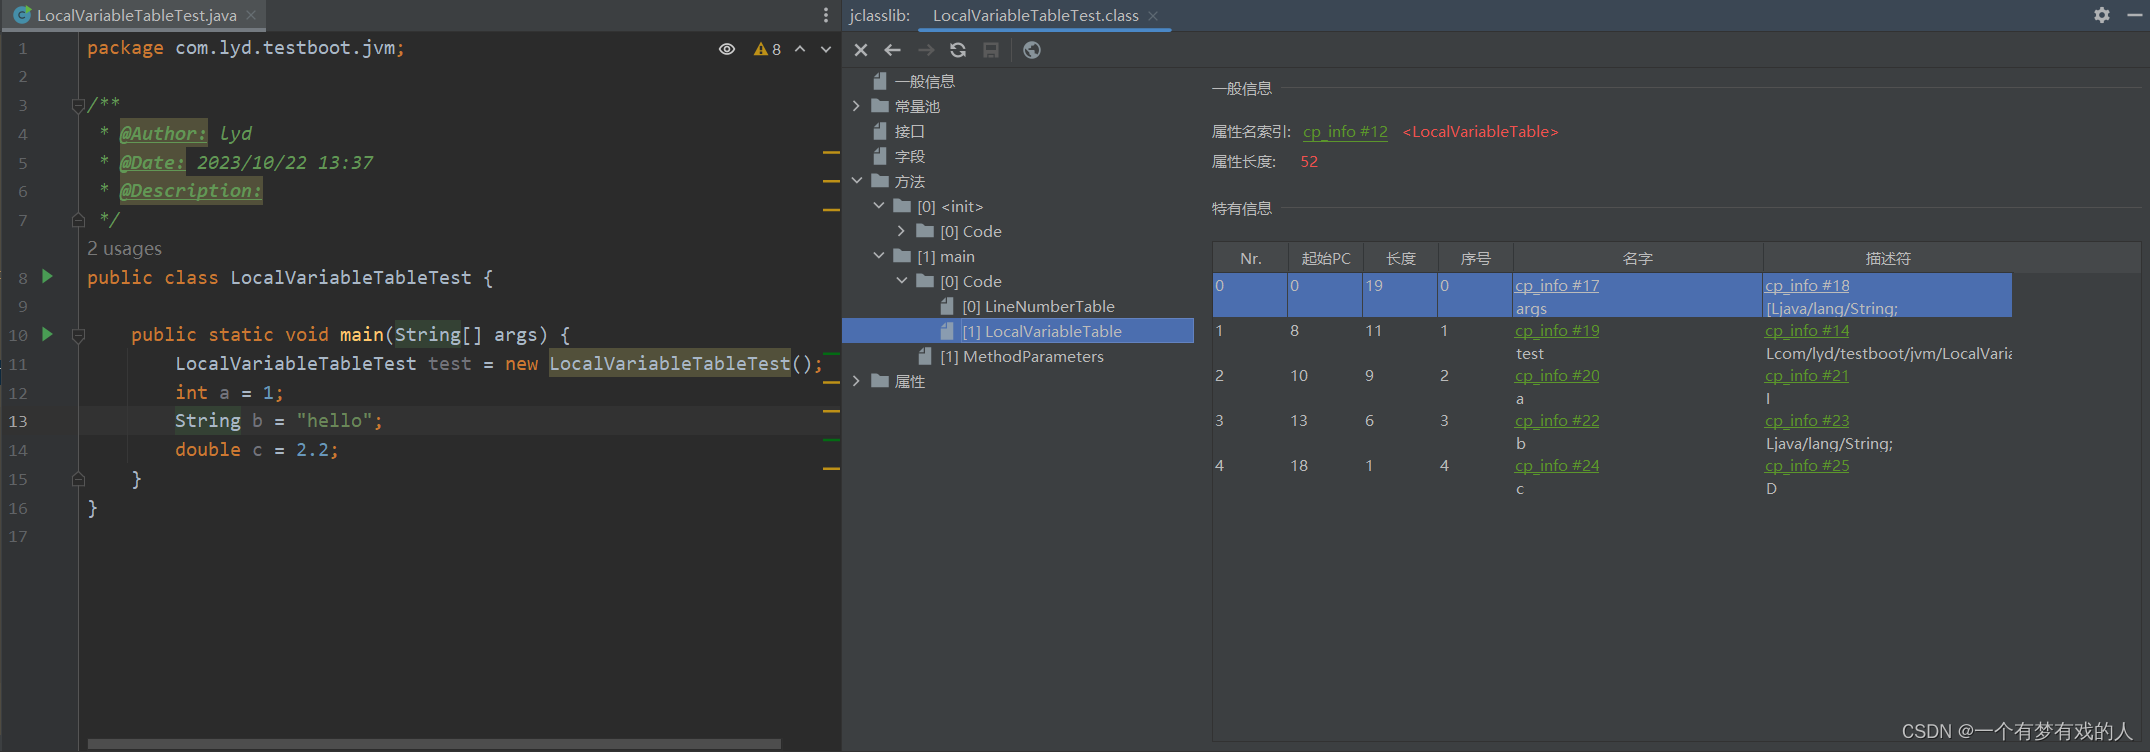Hide the jclasslib tool window

point(2134,15)
